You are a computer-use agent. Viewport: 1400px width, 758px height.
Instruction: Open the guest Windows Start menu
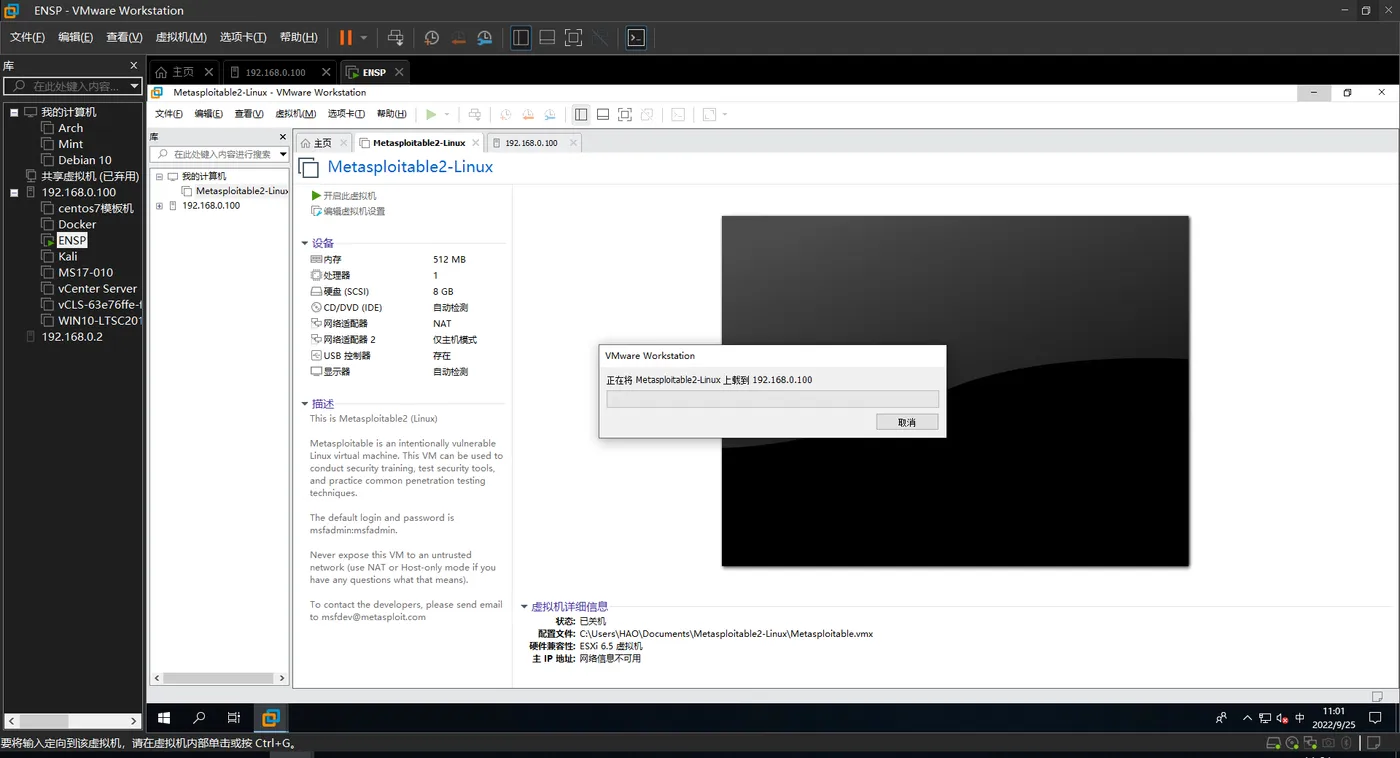click(x=165, y=718)
